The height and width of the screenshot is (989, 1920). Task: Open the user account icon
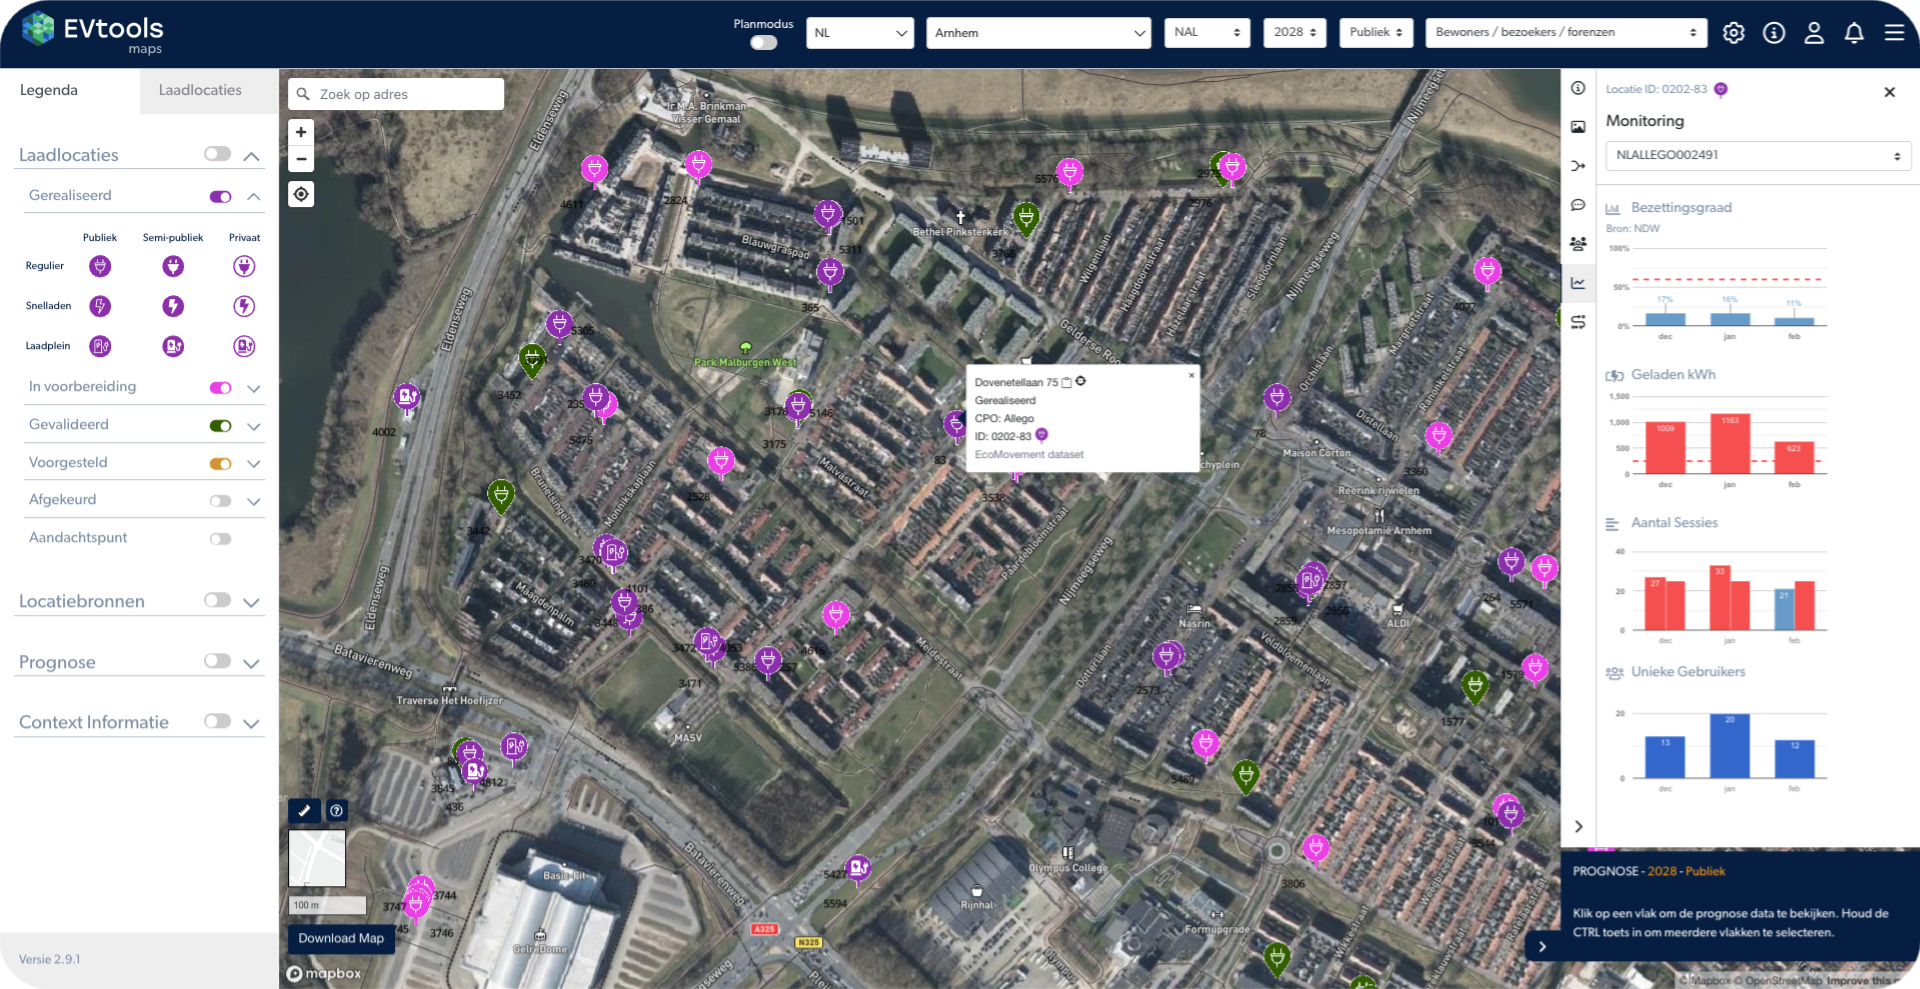pyautogui.click(x=1813, y=33)
